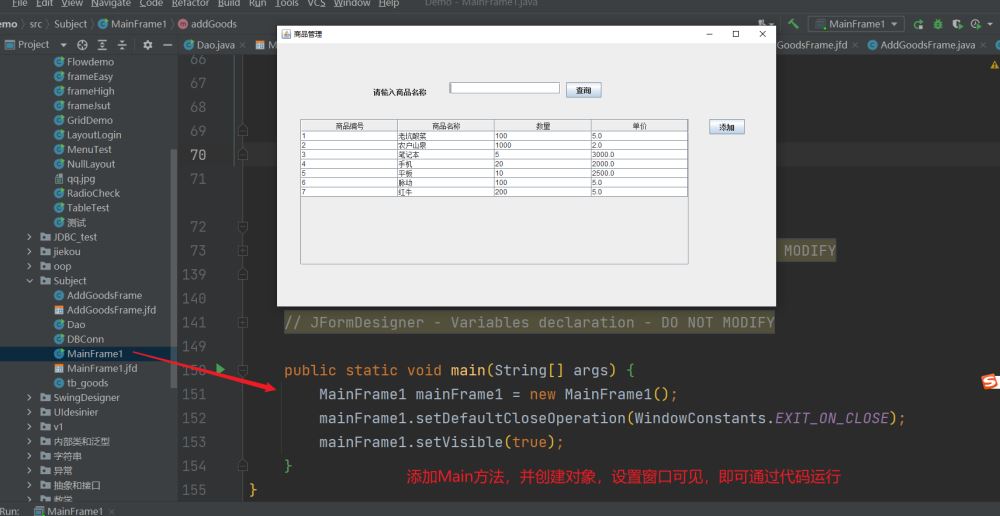Open the Project view type dropdown
Viewport: 1000px width, 516px height.
click(63, 45)
